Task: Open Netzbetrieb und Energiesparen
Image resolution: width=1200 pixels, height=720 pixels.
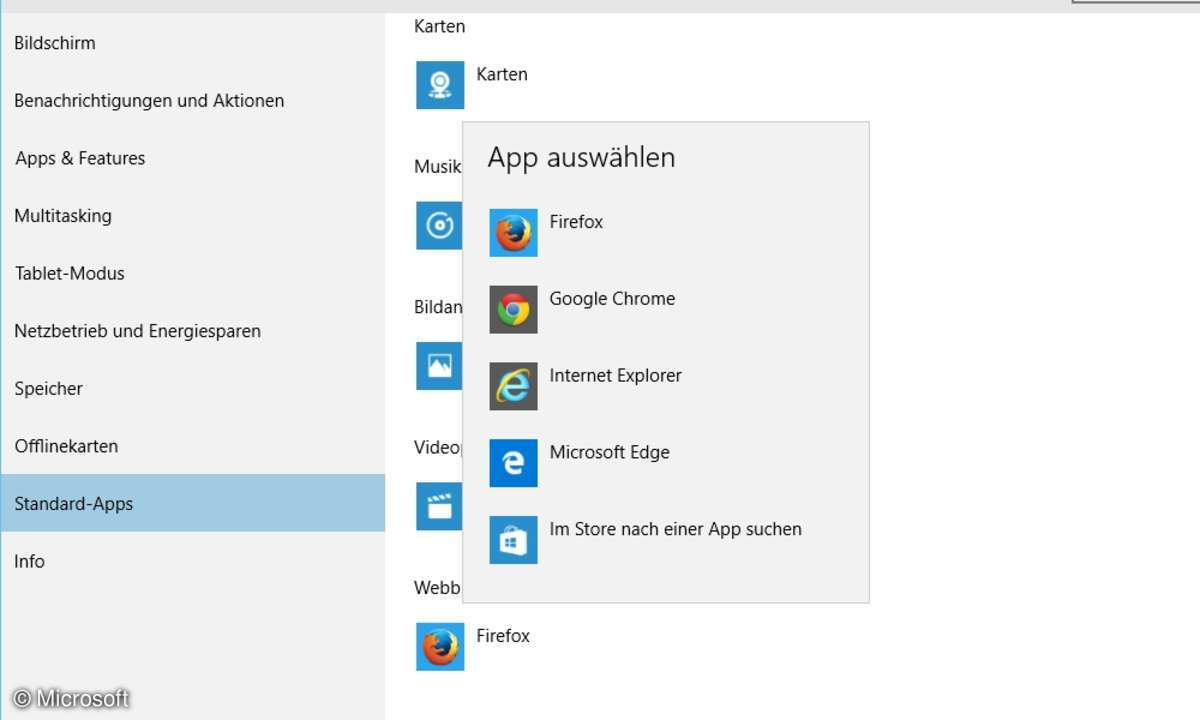Action: [193, 331]
